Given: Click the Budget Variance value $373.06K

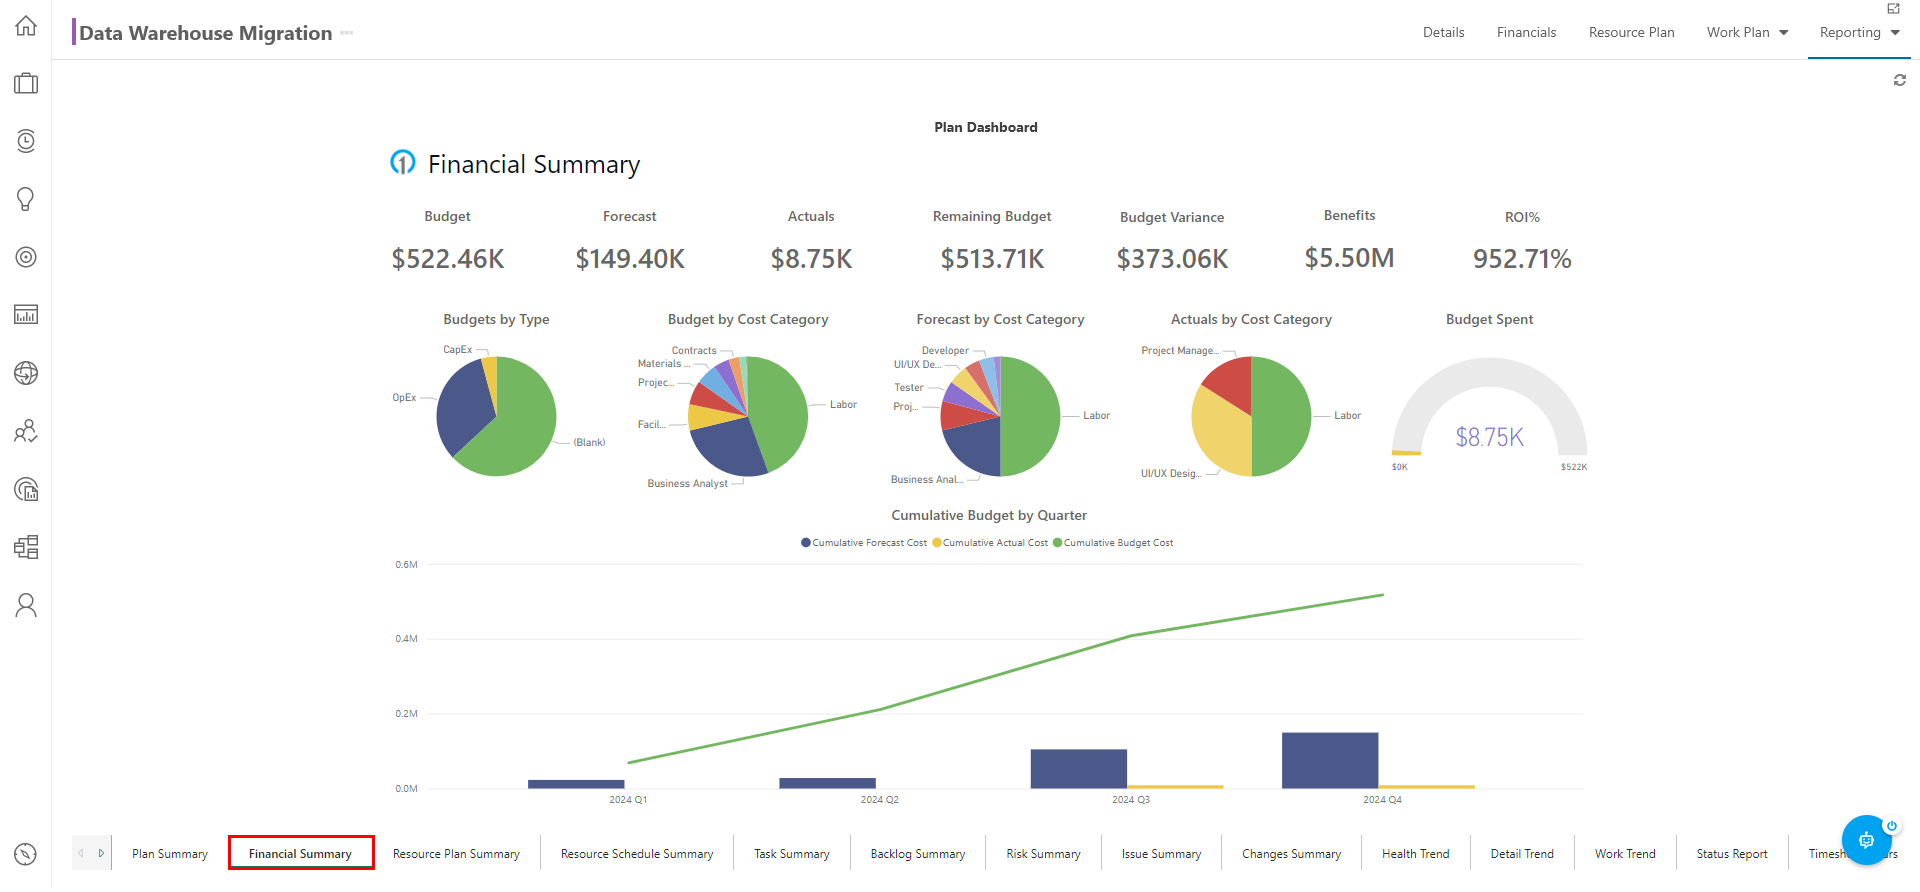Looking at the screenshot, I should coord(1172,259).
